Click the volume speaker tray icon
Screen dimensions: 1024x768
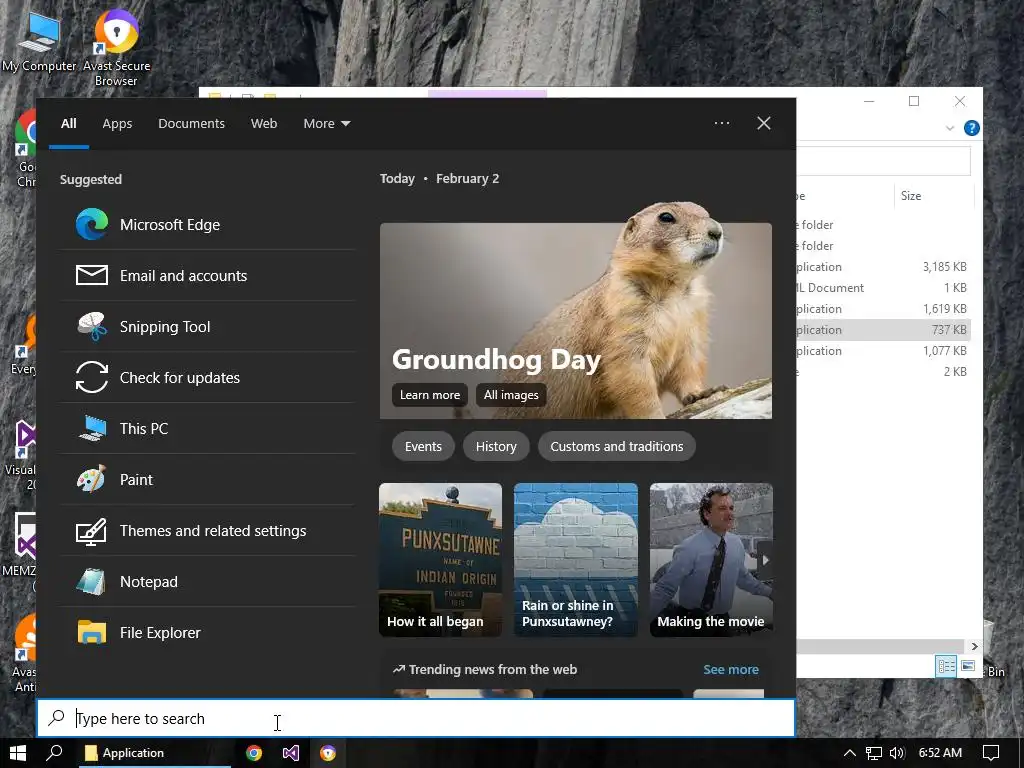(897, 753)
